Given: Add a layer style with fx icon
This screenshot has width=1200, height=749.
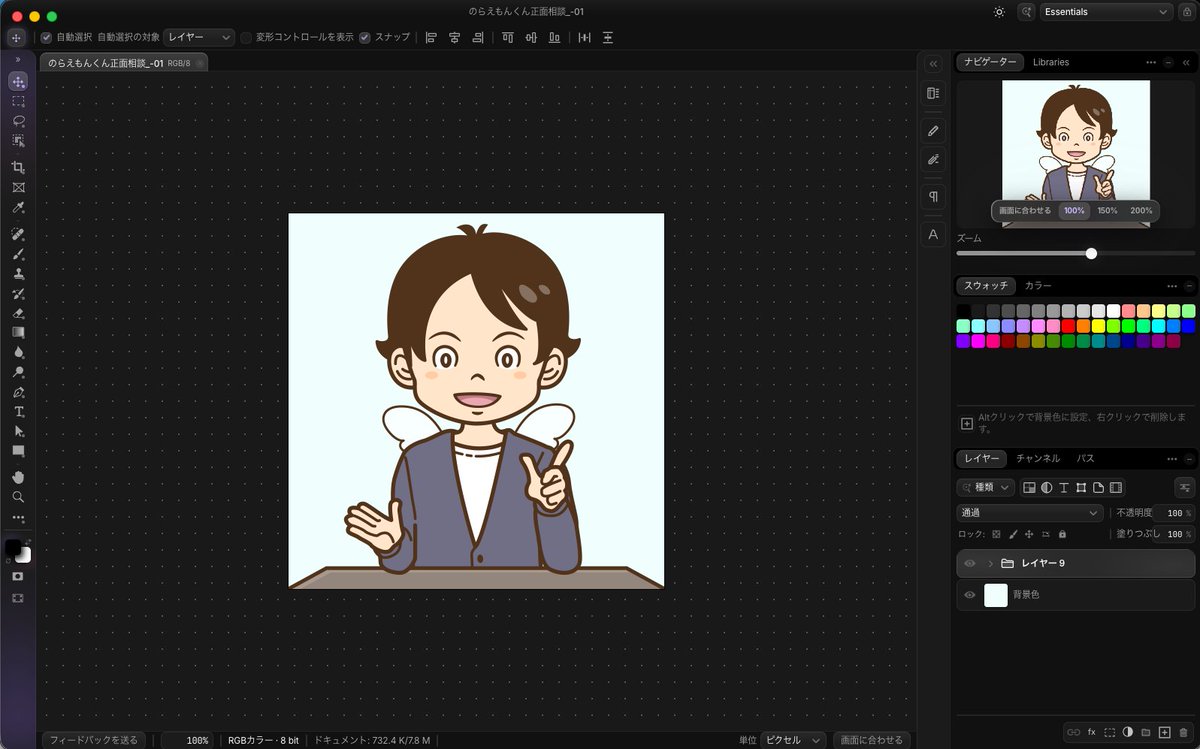Looking at the screenshot, I should 1092,732.
